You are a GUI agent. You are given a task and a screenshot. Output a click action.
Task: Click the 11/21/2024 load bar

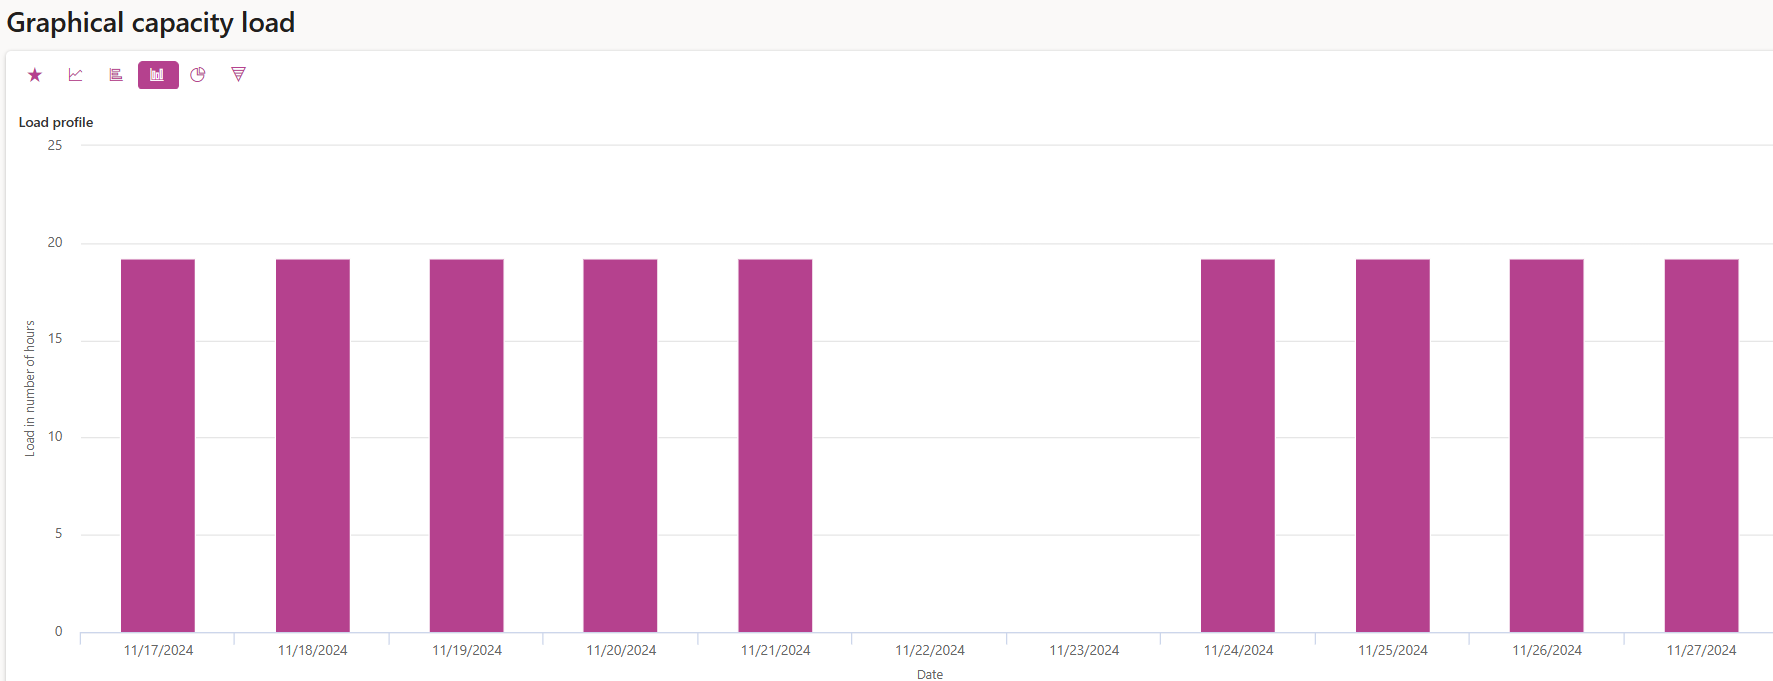(x=776, y=445)
